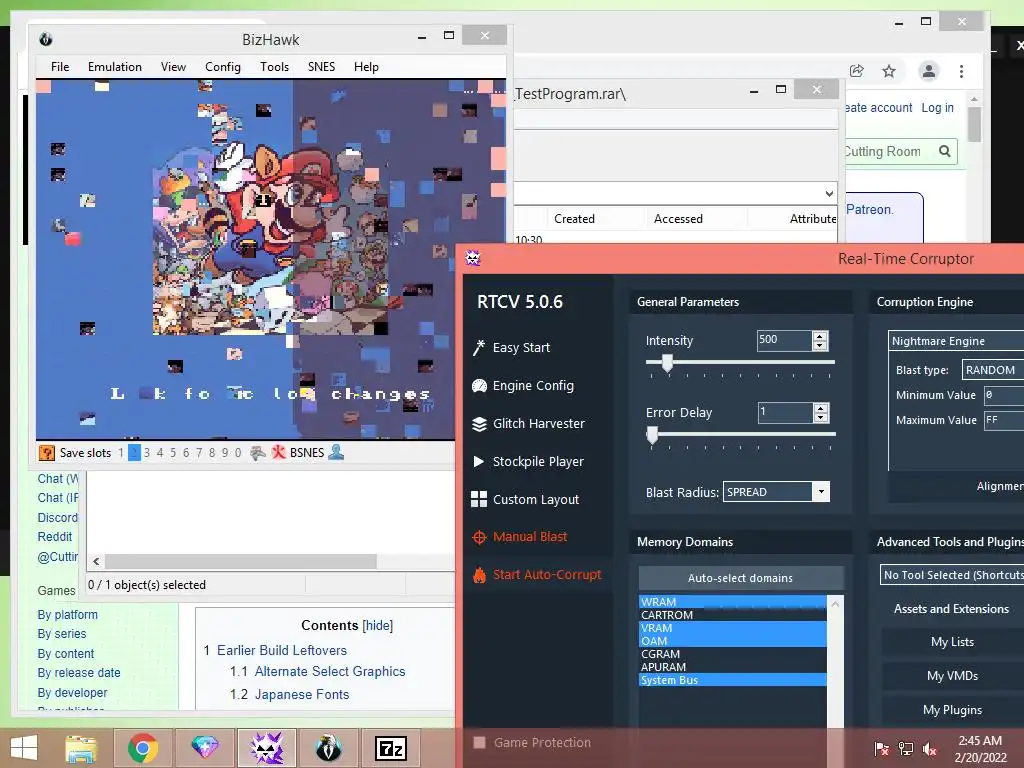Open Engine Config in RTCV sidebar
The width and height of the screenshot is (1024, 768).
[533, 386]
